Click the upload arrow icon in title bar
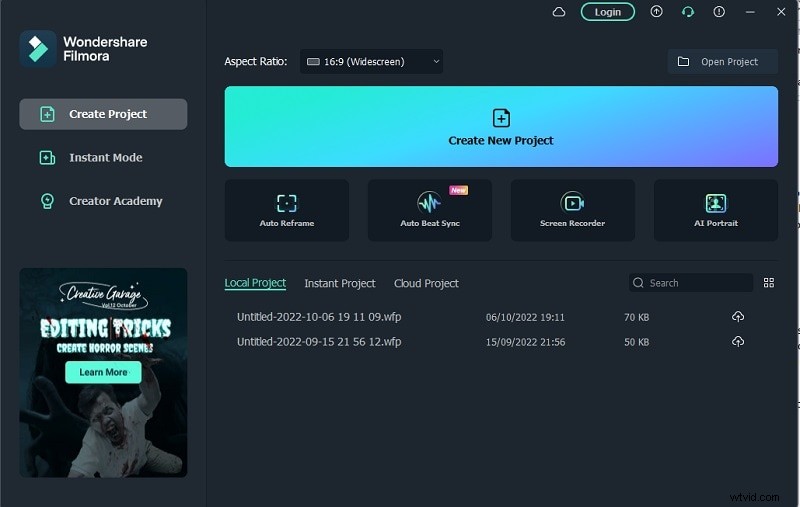Screen dimensions: 800x507 (656, 12)
